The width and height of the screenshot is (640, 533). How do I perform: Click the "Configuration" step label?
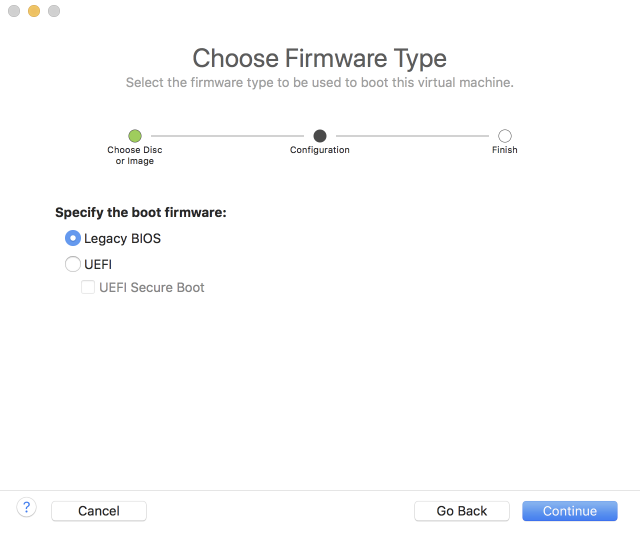(x=320, y=150)
